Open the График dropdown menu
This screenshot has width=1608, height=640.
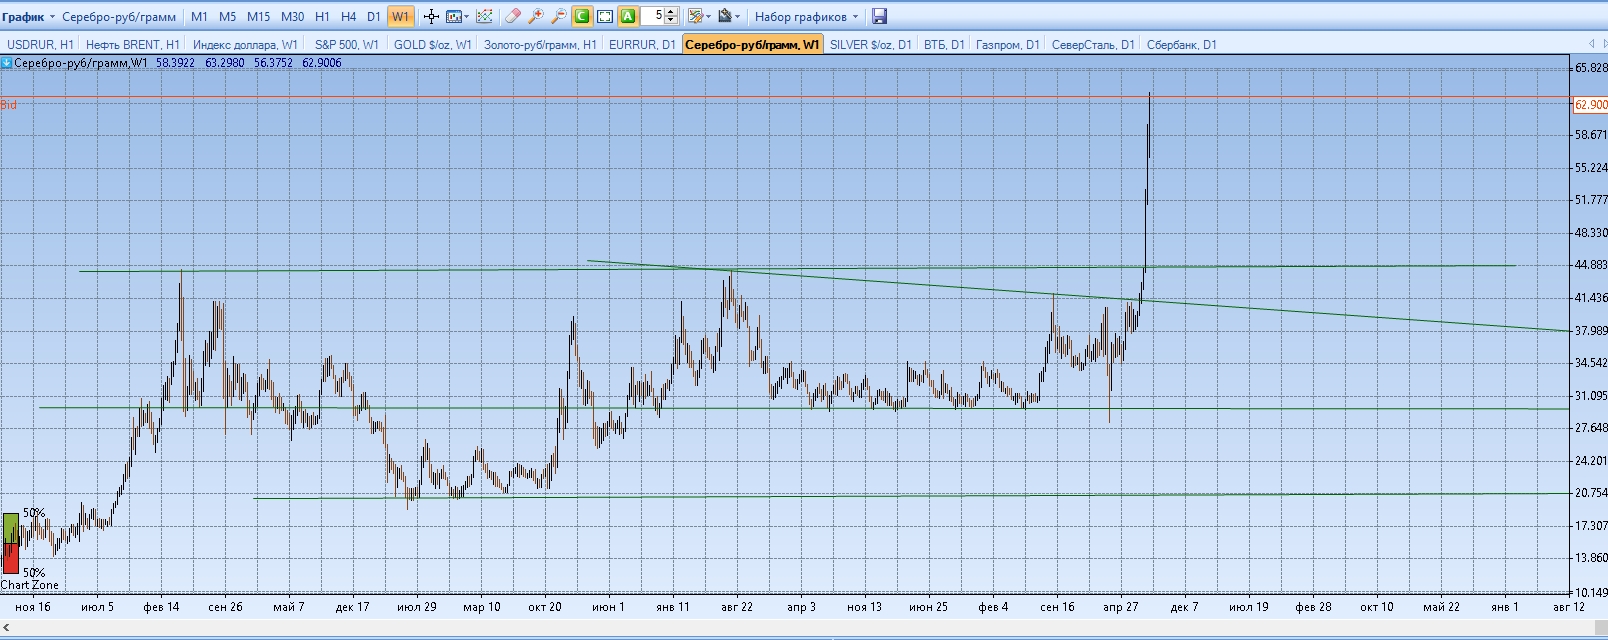(29, 17)
